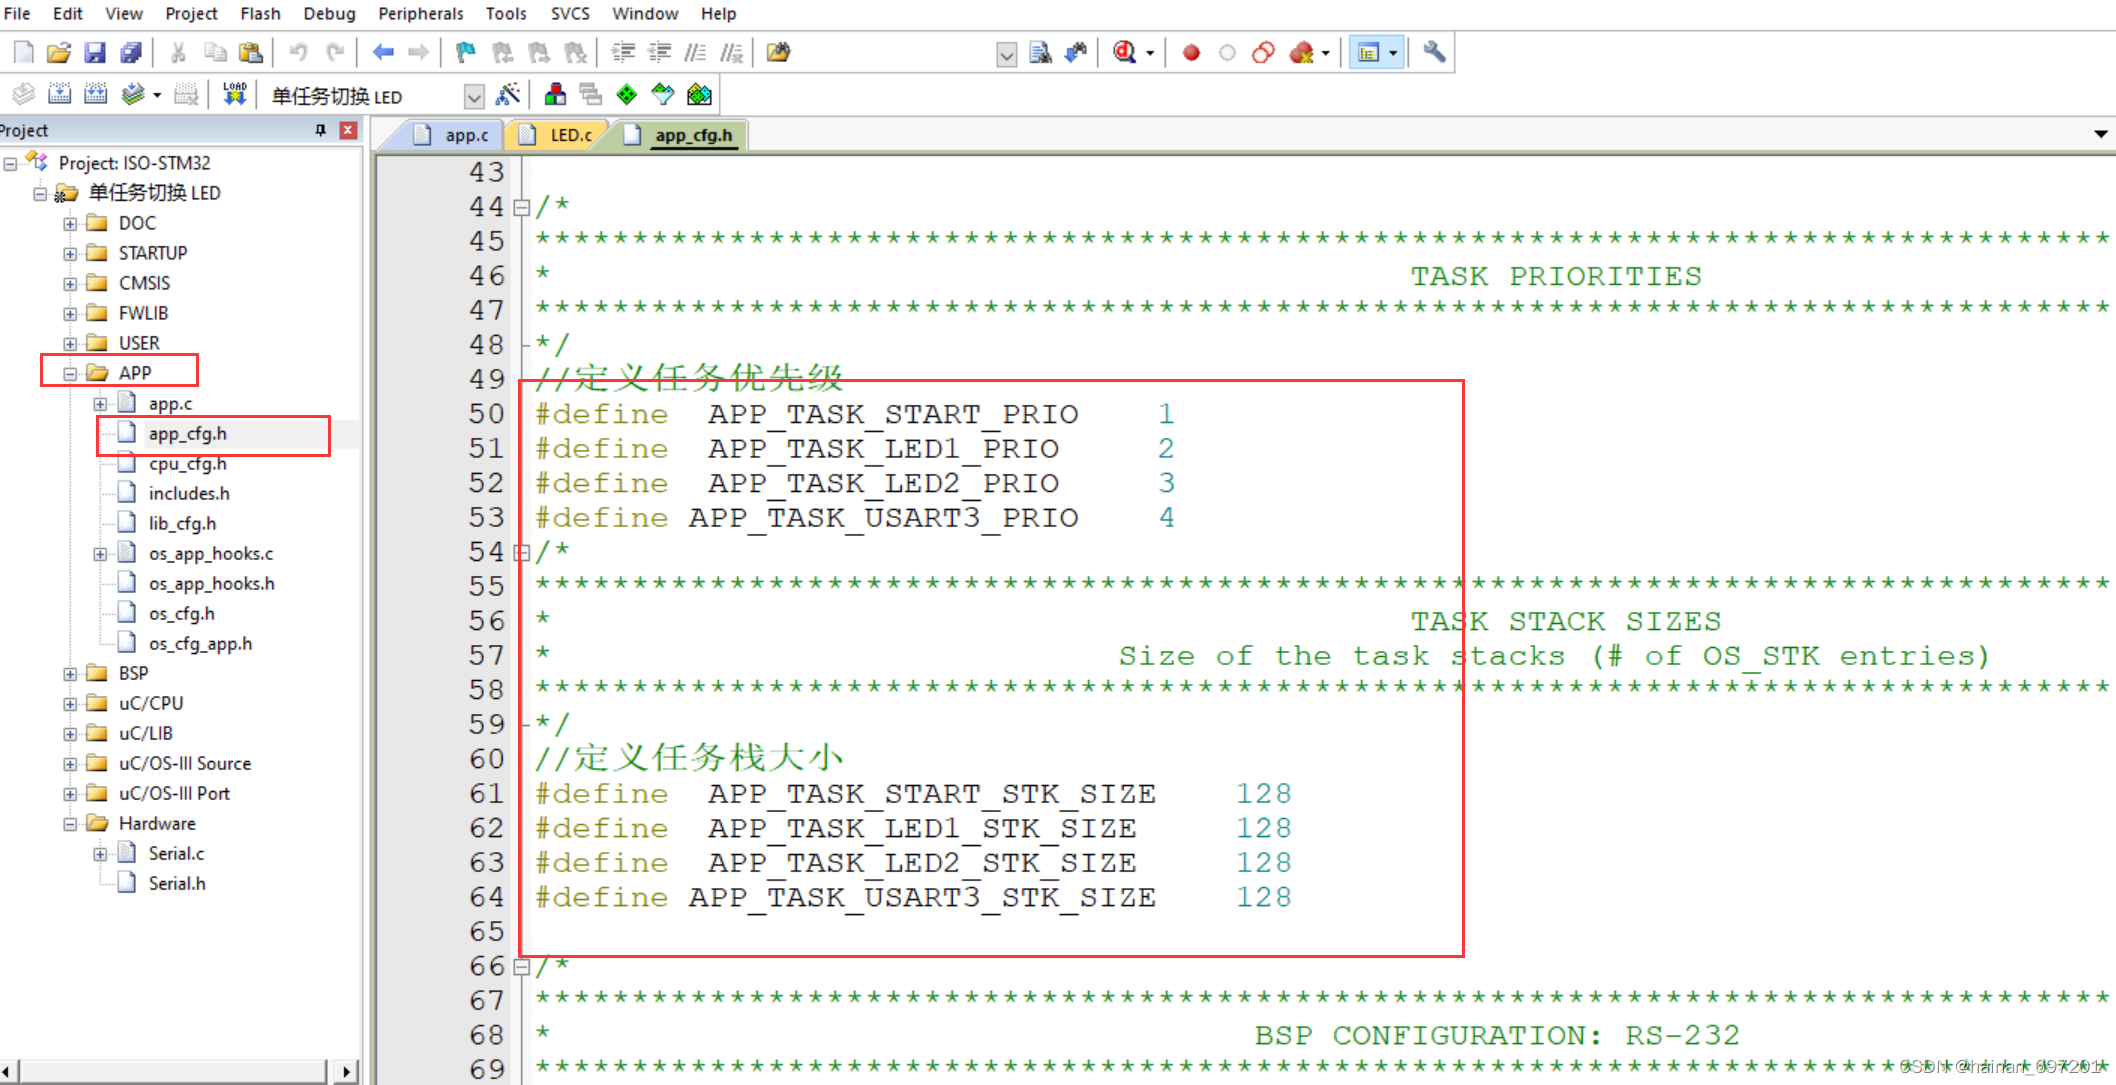Open the Debug menu
Image resolution: width=2116 pixels, height=1085 pixels.
coord(329,14)
